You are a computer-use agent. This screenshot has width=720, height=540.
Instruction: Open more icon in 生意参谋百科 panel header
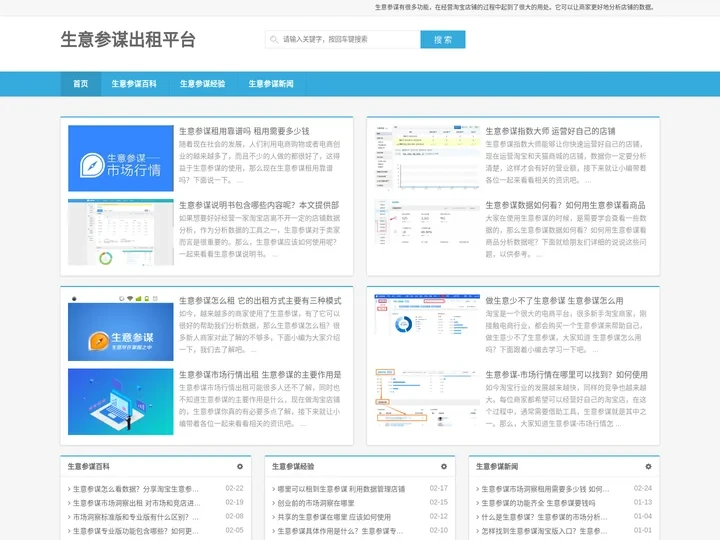tap(240, 467)
